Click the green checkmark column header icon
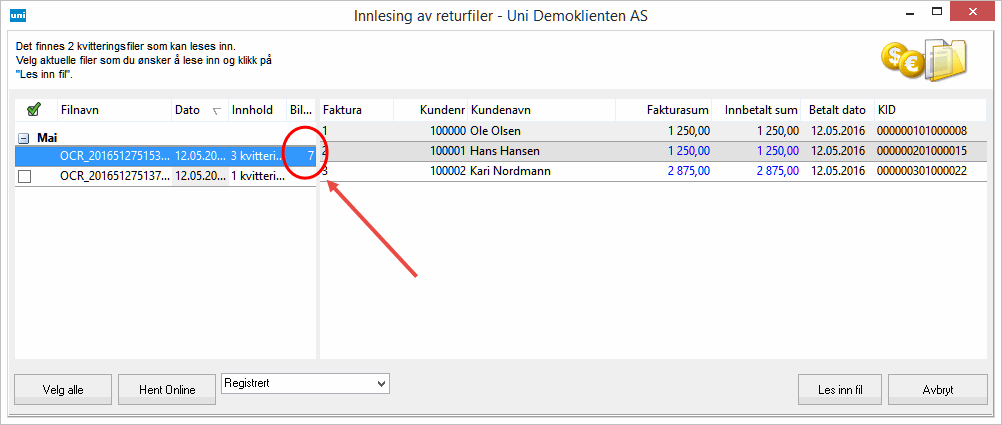 tap(33, 110)
